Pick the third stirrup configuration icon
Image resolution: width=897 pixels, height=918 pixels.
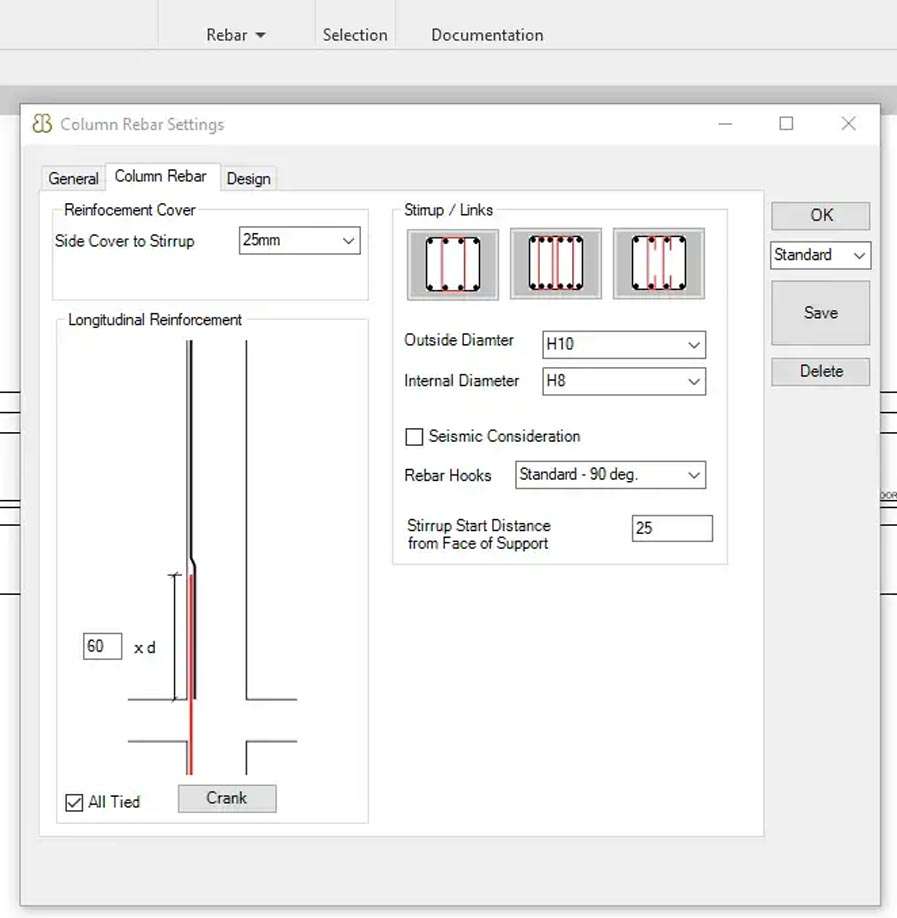658,264
